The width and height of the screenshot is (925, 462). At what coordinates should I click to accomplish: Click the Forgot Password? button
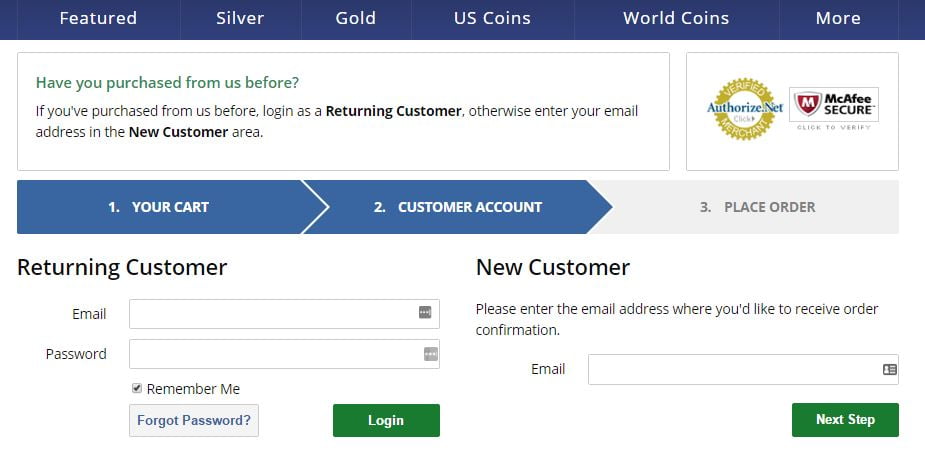194,420
